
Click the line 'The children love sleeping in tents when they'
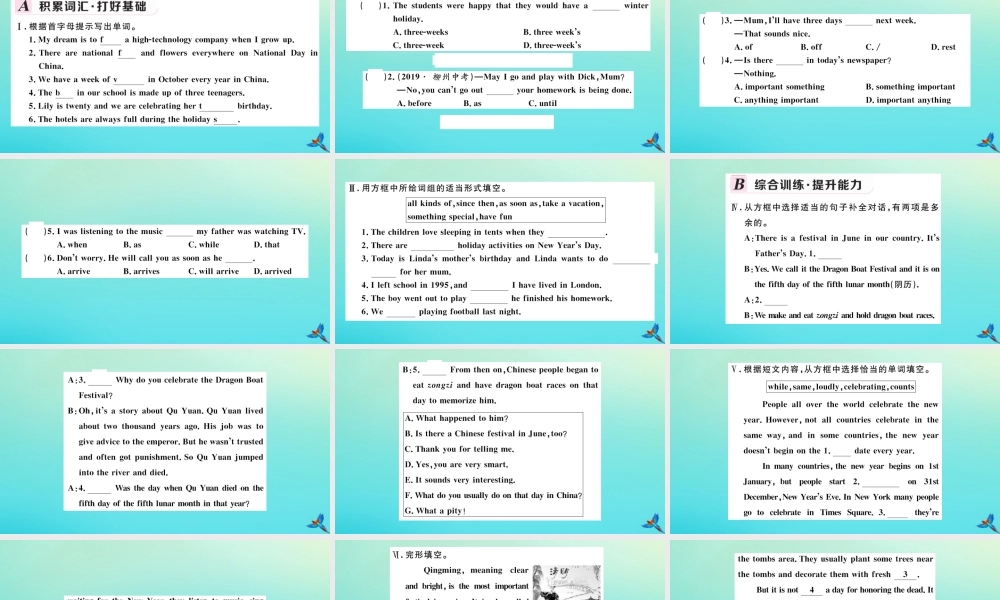[x=484, y=233]
